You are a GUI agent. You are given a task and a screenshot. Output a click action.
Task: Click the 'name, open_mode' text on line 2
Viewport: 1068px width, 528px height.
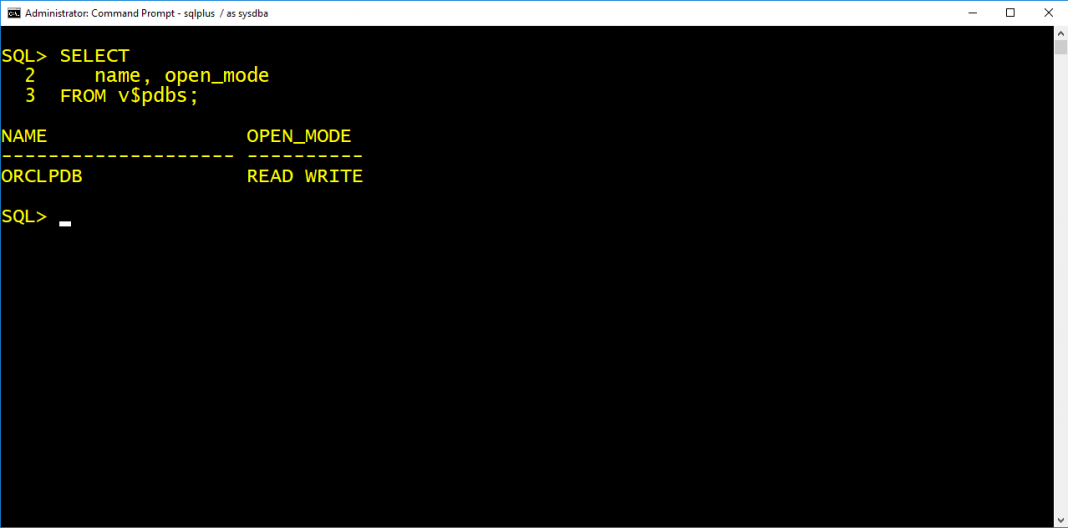click(182, 76)
